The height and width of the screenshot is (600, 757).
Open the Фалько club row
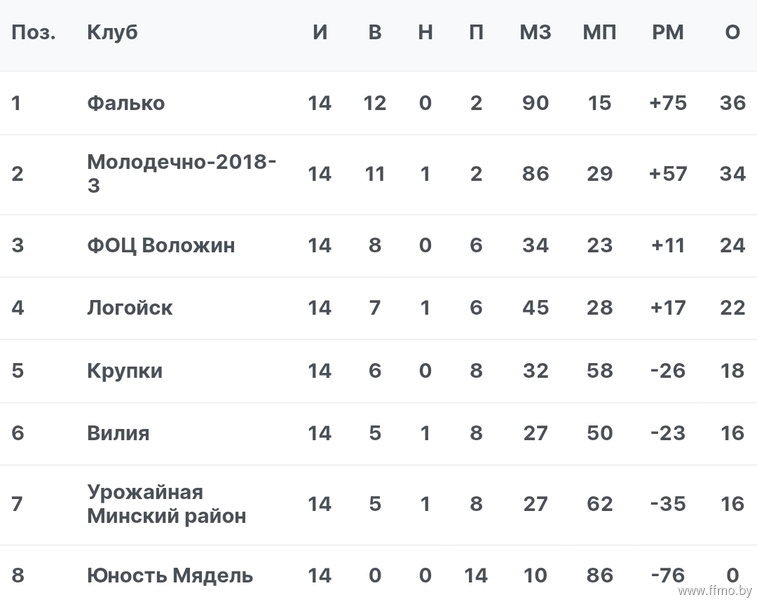378,103
